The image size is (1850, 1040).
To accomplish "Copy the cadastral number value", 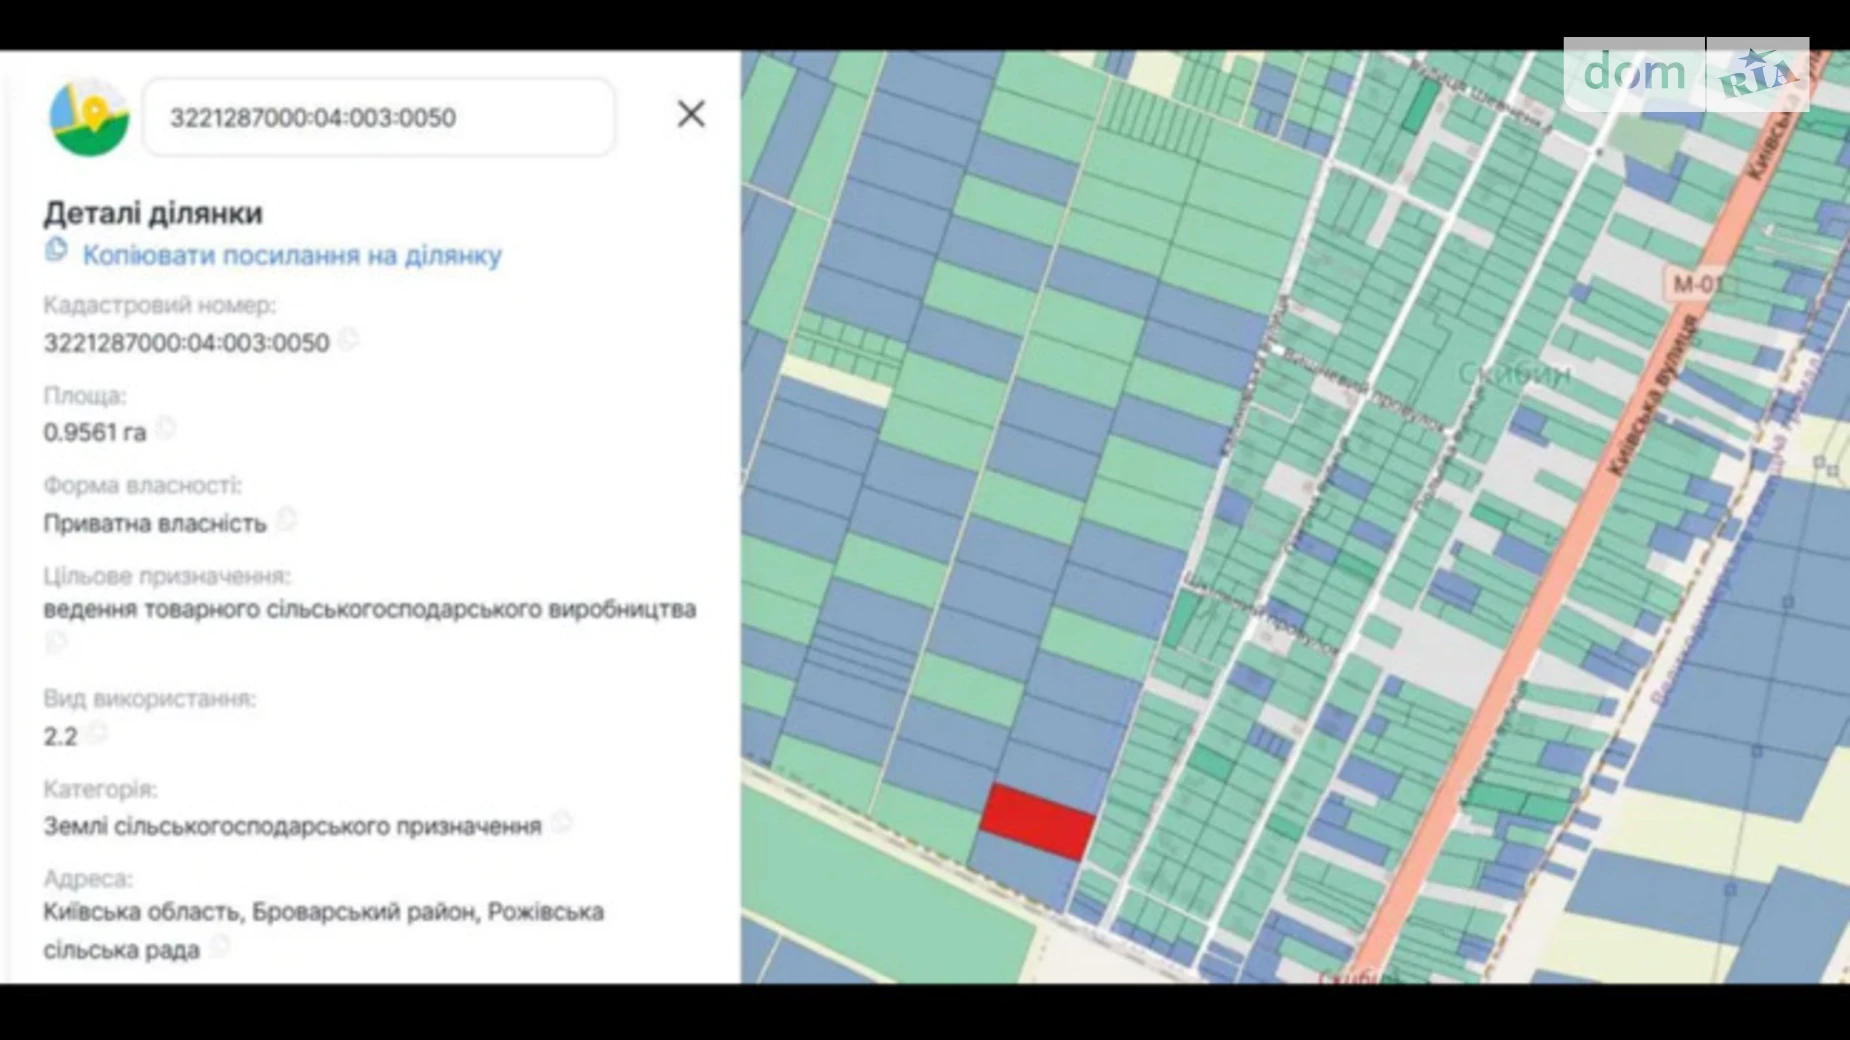I will coord(348,340).
